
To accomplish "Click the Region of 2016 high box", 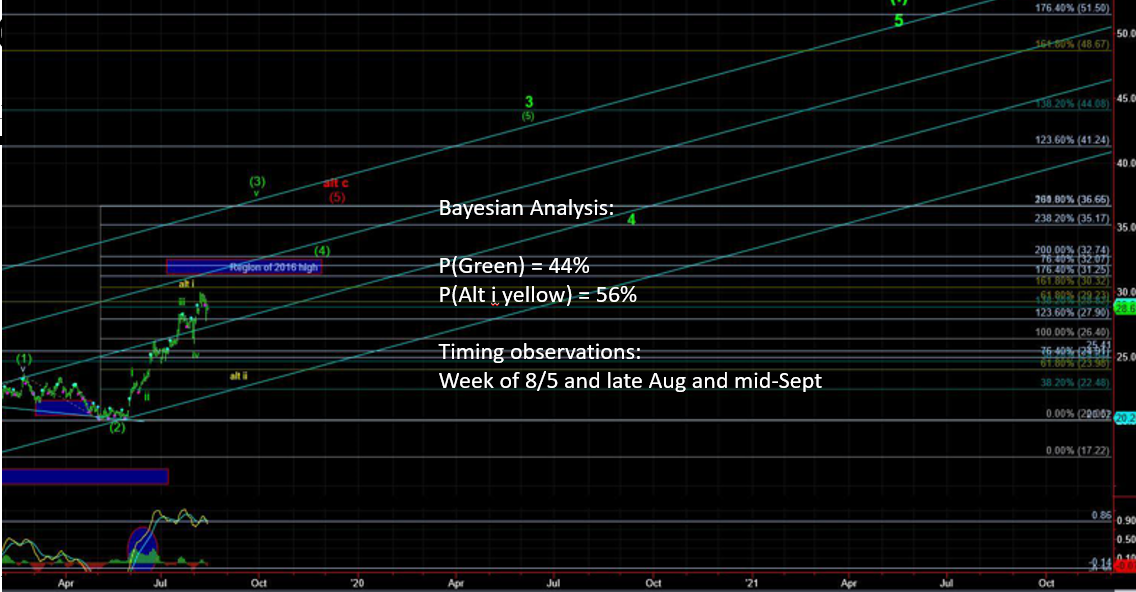I will coord(244,267).
